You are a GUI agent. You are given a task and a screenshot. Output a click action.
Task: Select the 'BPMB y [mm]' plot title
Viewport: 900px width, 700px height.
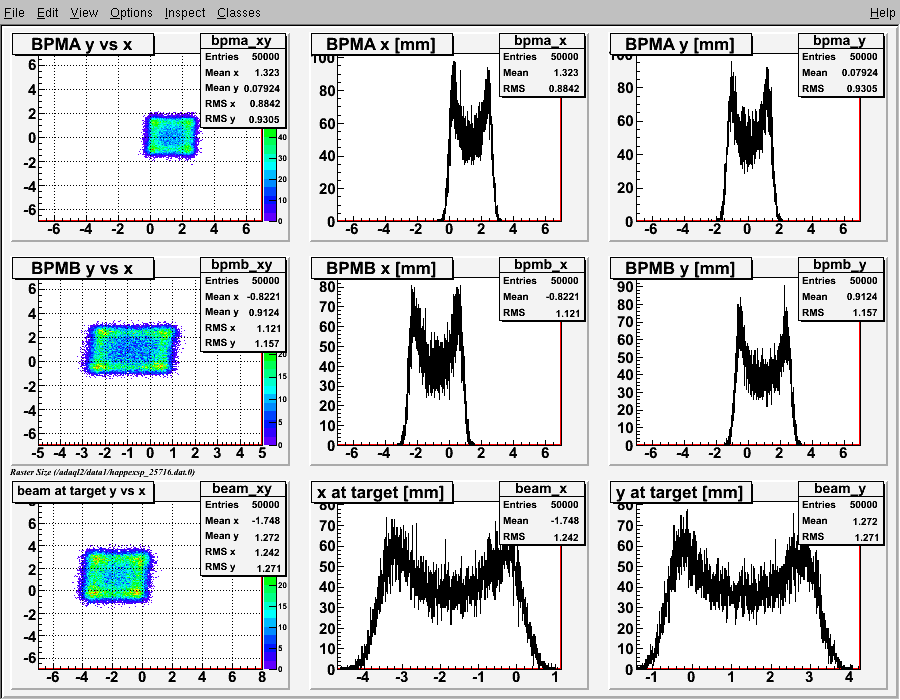click(x=680, y=268)
